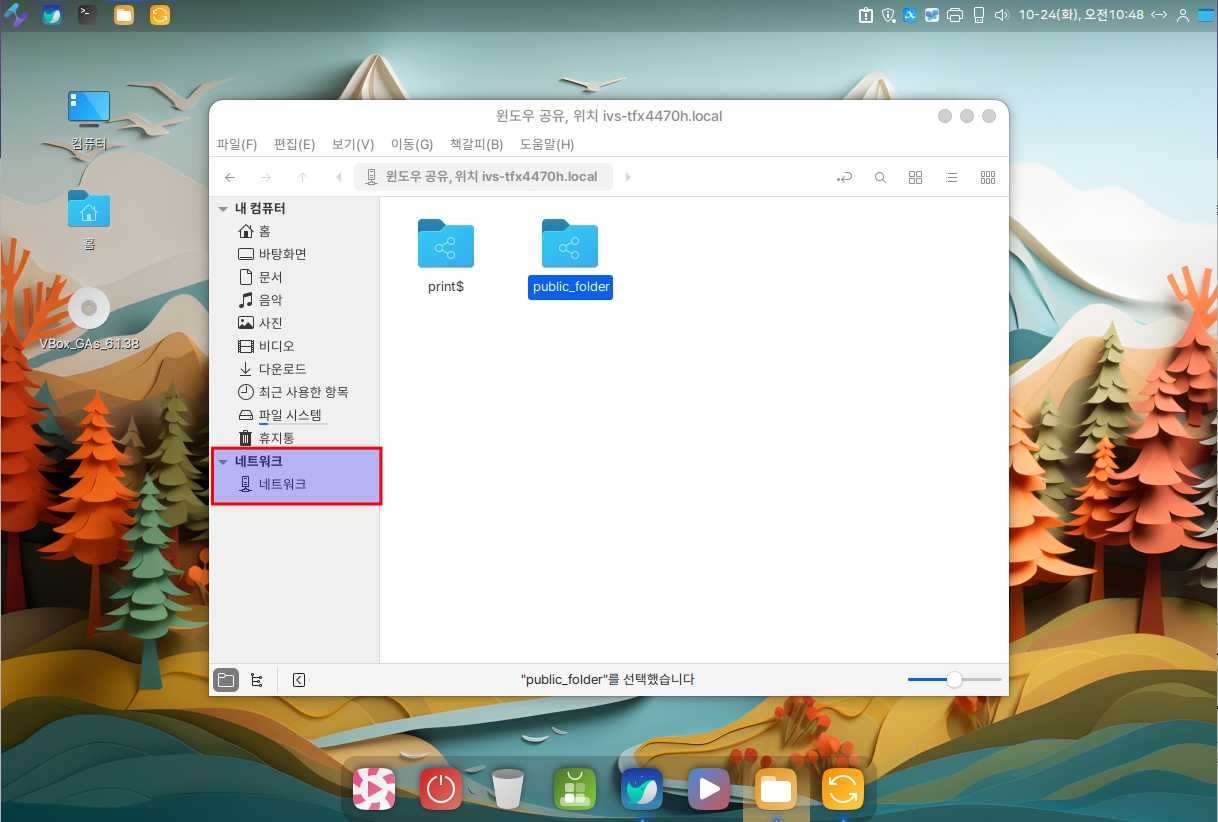Switch to icon grid view

click(915, 177)
